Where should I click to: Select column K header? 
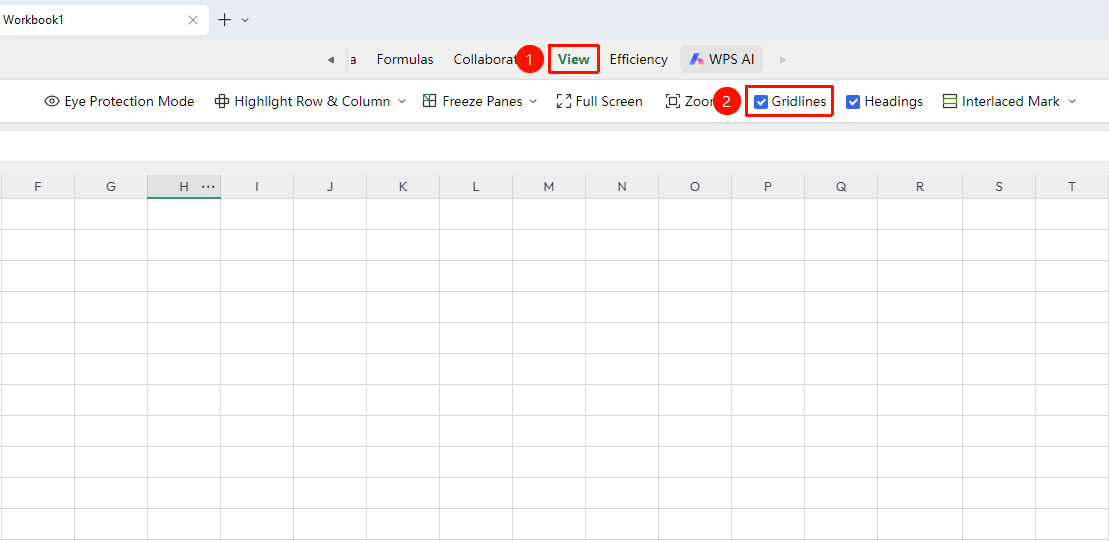click(403, 187)
